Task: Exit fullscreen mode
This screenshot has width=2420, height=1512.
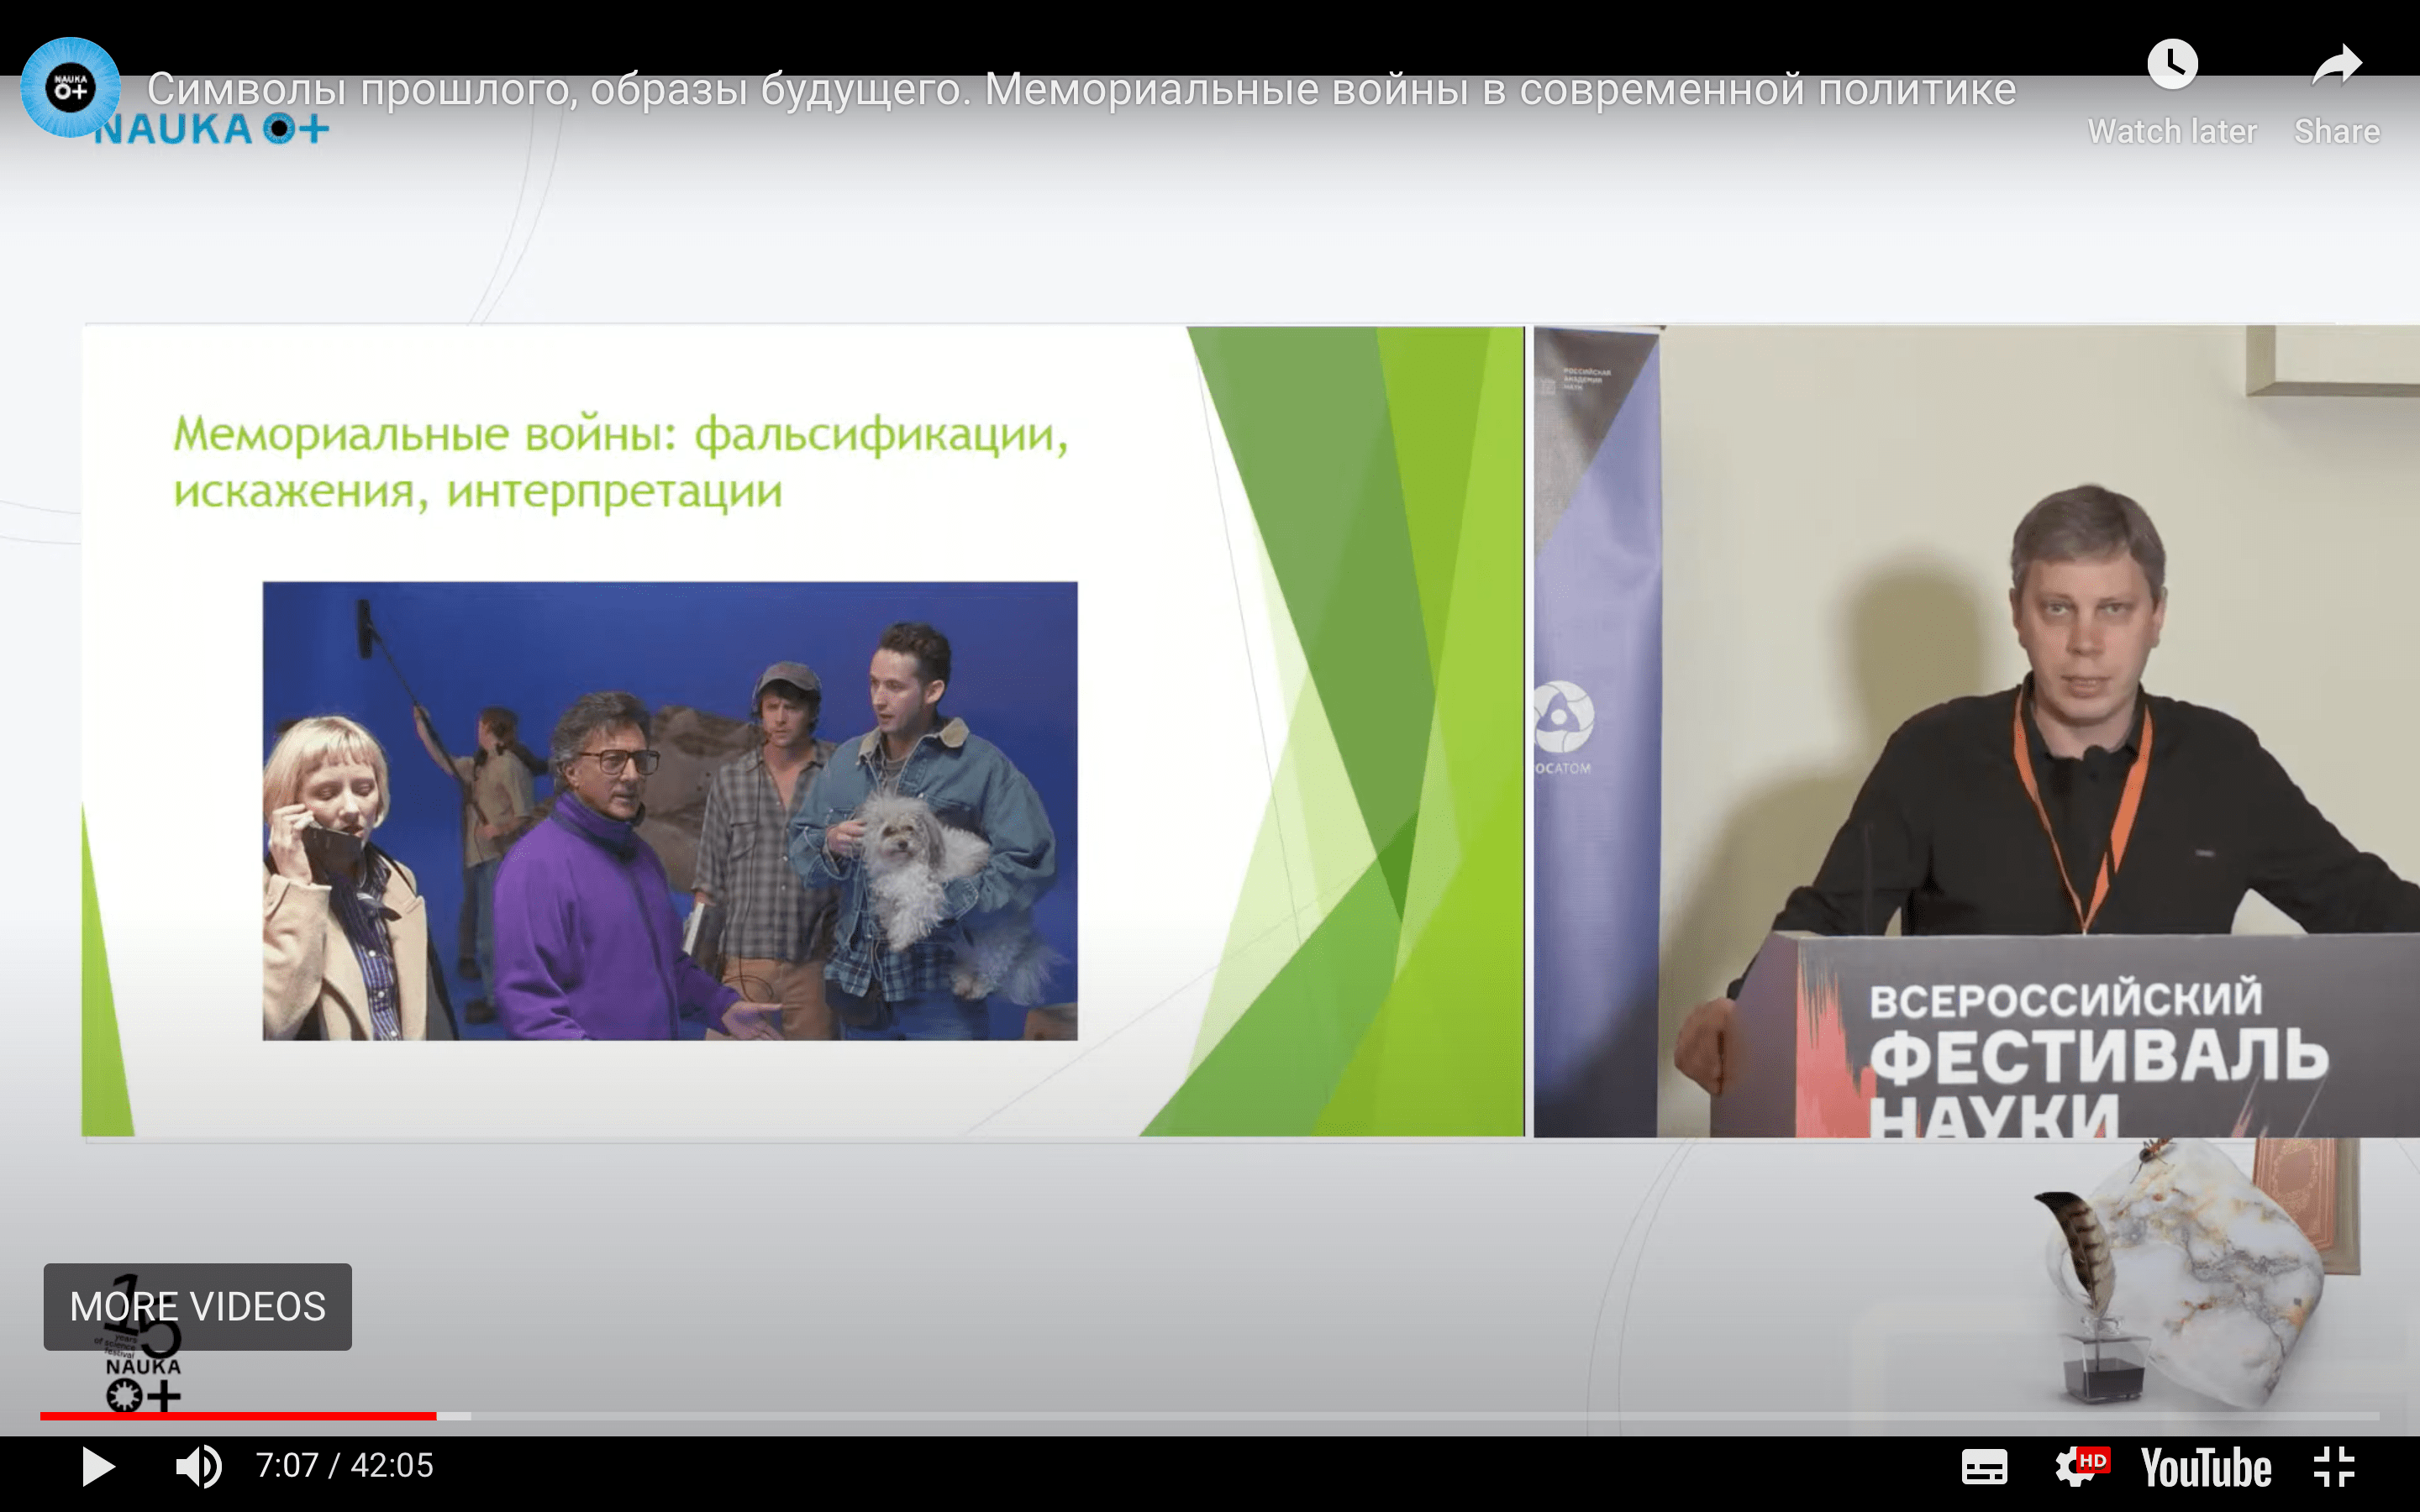Action: tap(2335, 1467)
